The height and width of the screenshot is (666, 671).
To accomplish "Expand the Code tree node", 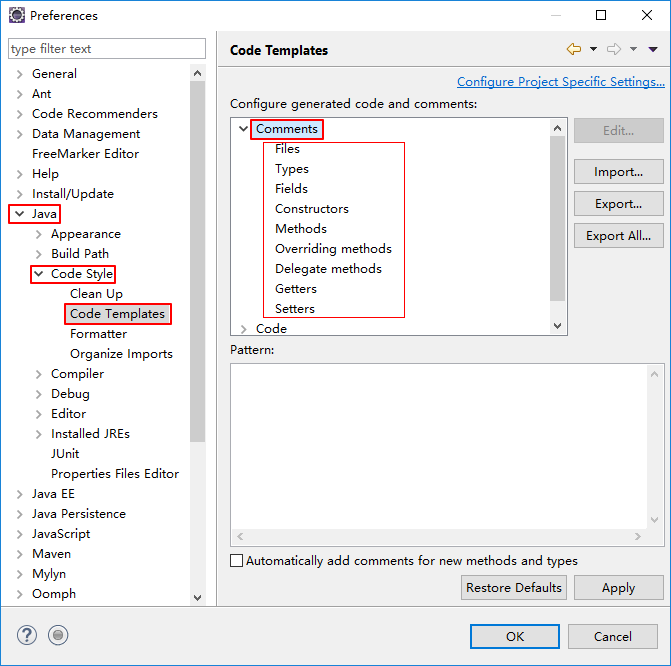I will tap(243, 329).
